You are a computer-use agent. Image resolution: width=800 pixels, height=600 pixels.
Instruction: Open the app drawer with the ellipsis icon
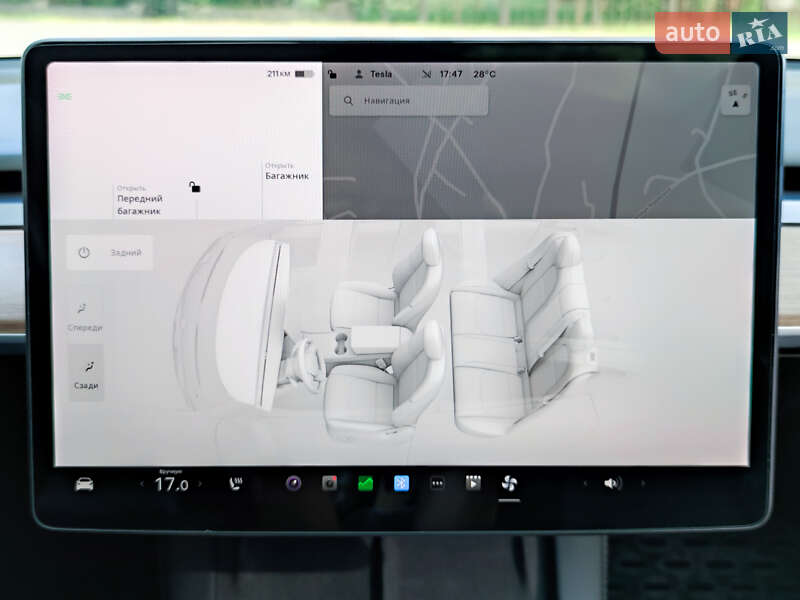click(x=438, y=485)
